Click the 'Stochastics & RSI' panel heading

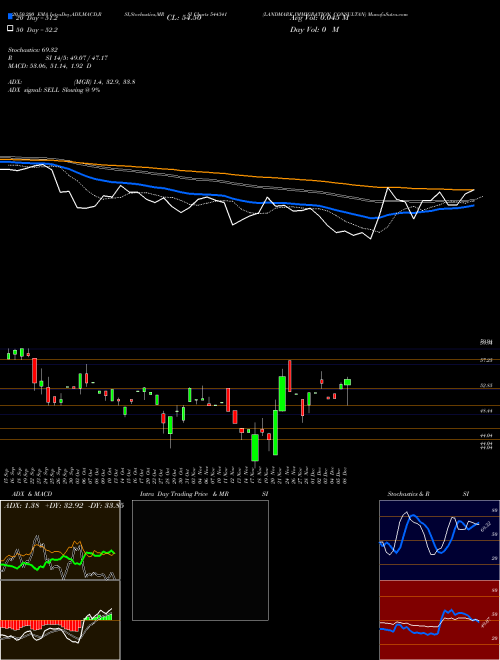point(428,494)
